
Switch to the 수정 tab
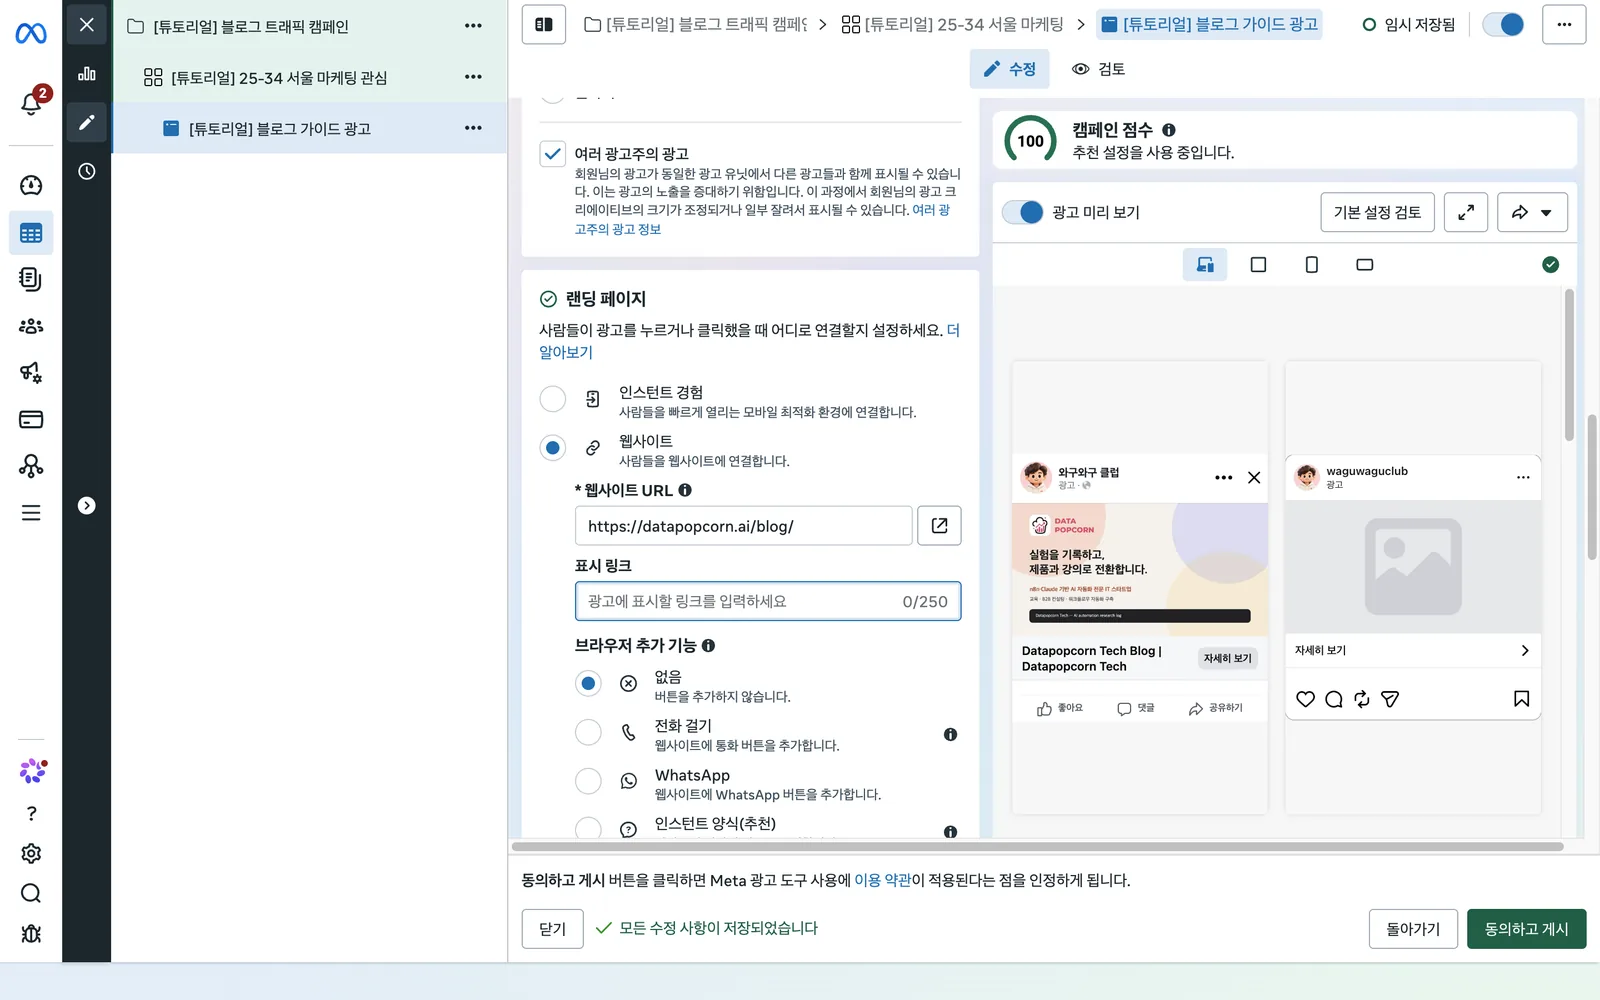1009,69
